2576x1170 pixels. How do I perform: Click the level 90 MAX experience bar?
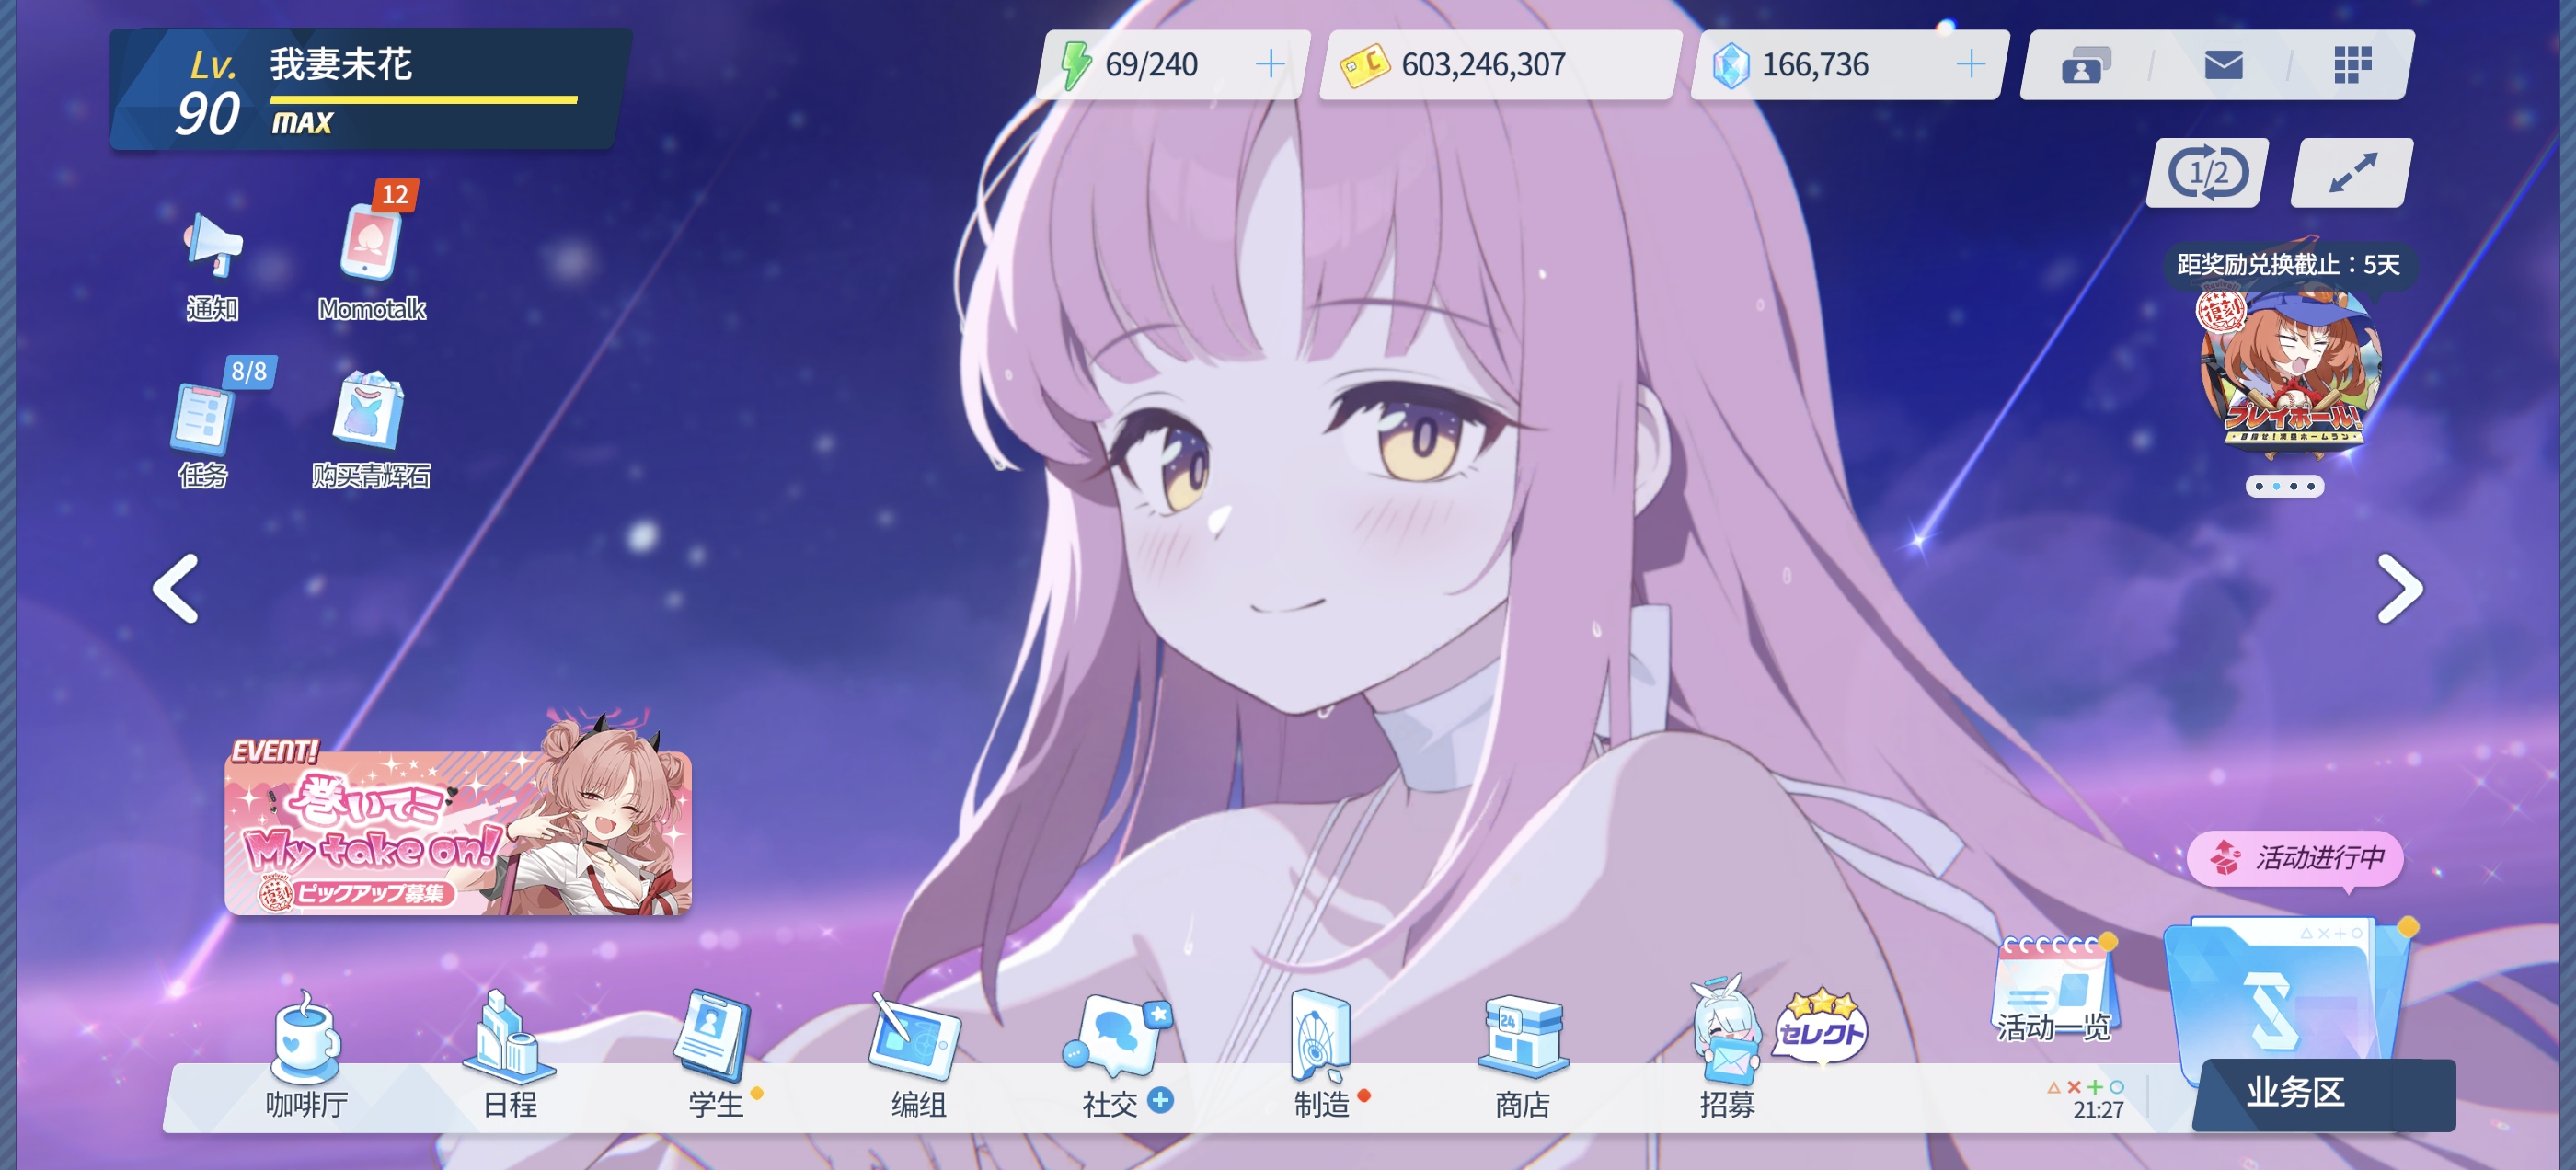tap(424, 100)
